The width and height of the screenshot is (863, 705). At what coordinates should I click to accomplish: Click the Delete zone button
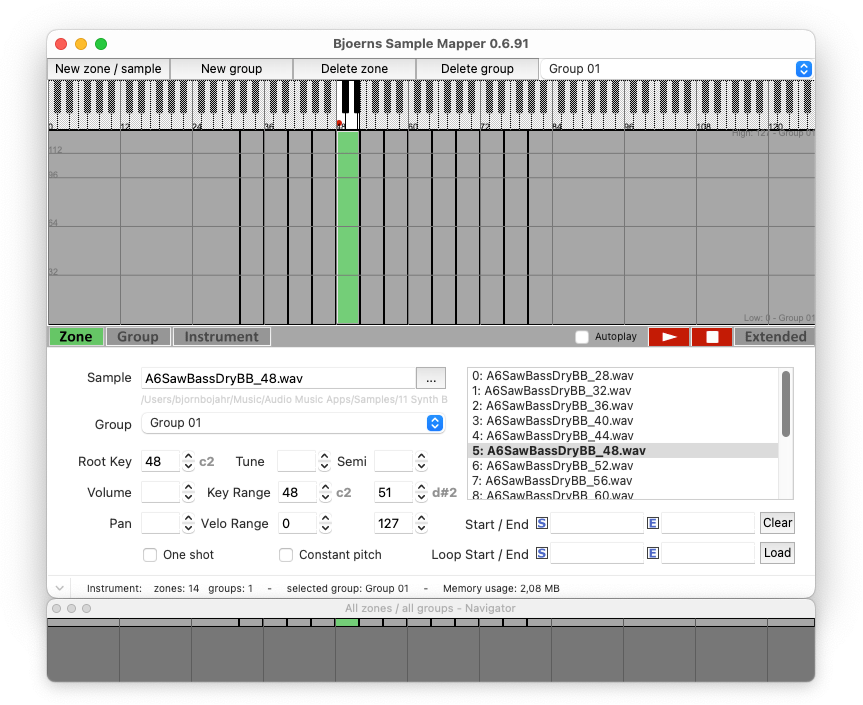pyautogui.click(x=354, y=69)
